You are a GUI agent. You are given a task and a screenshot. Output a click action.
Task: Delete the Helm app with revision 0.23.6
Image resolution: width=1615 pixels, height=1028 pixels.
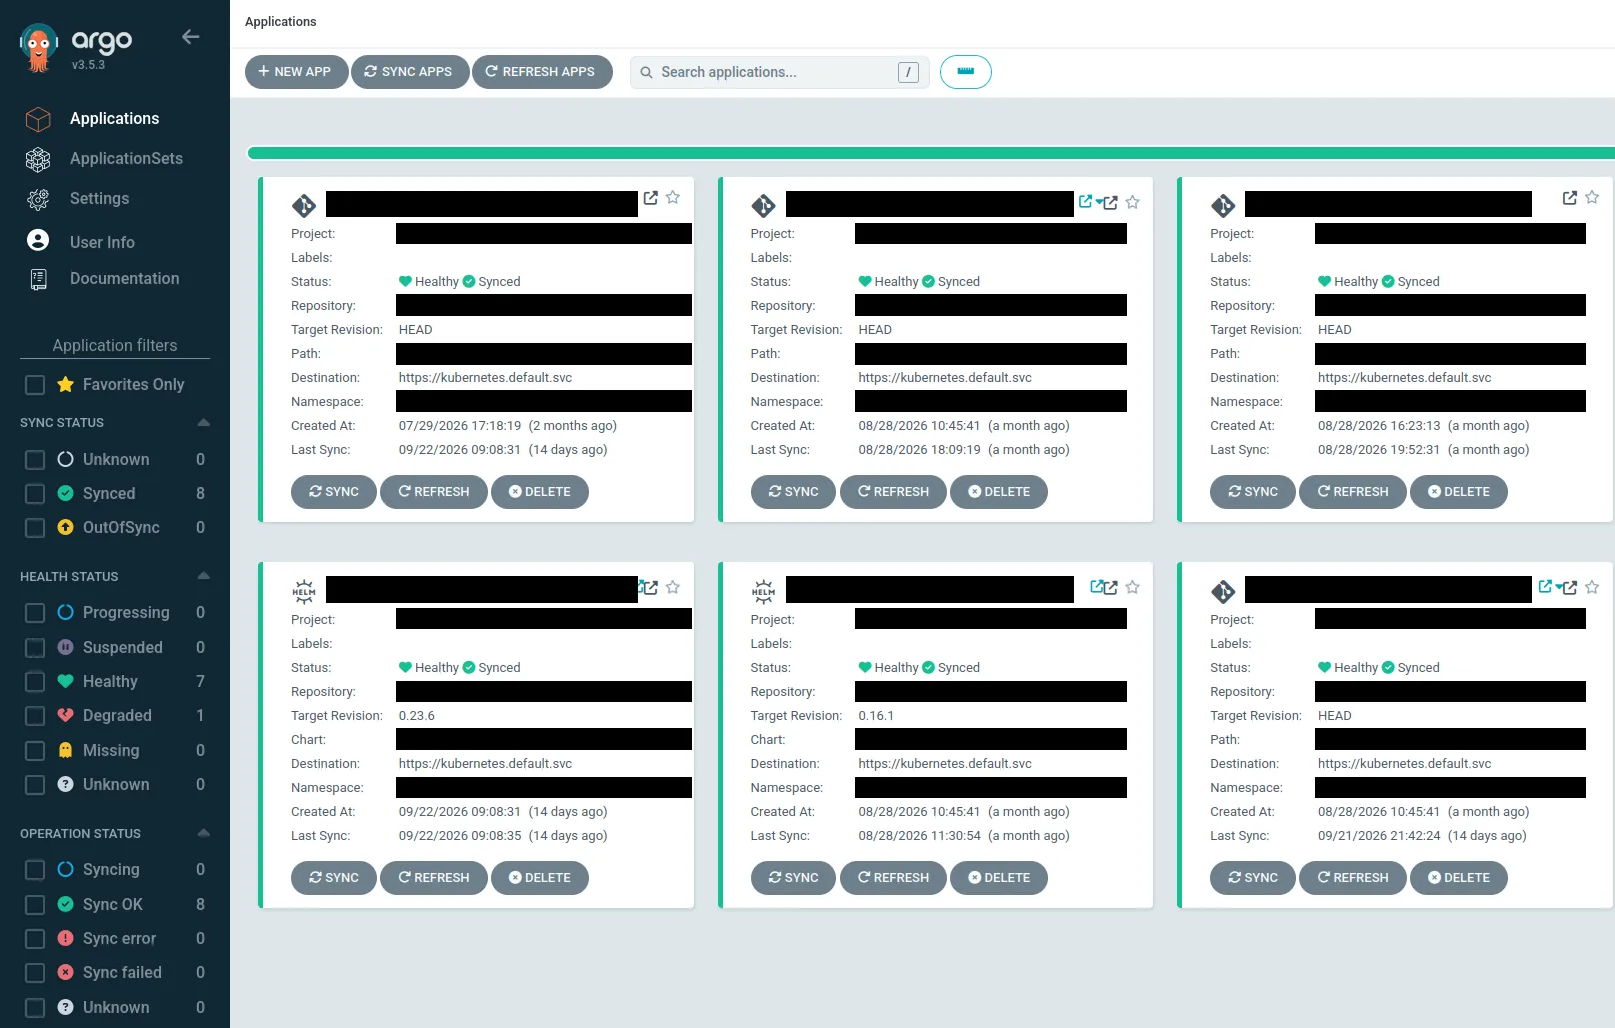click(539, 878)
